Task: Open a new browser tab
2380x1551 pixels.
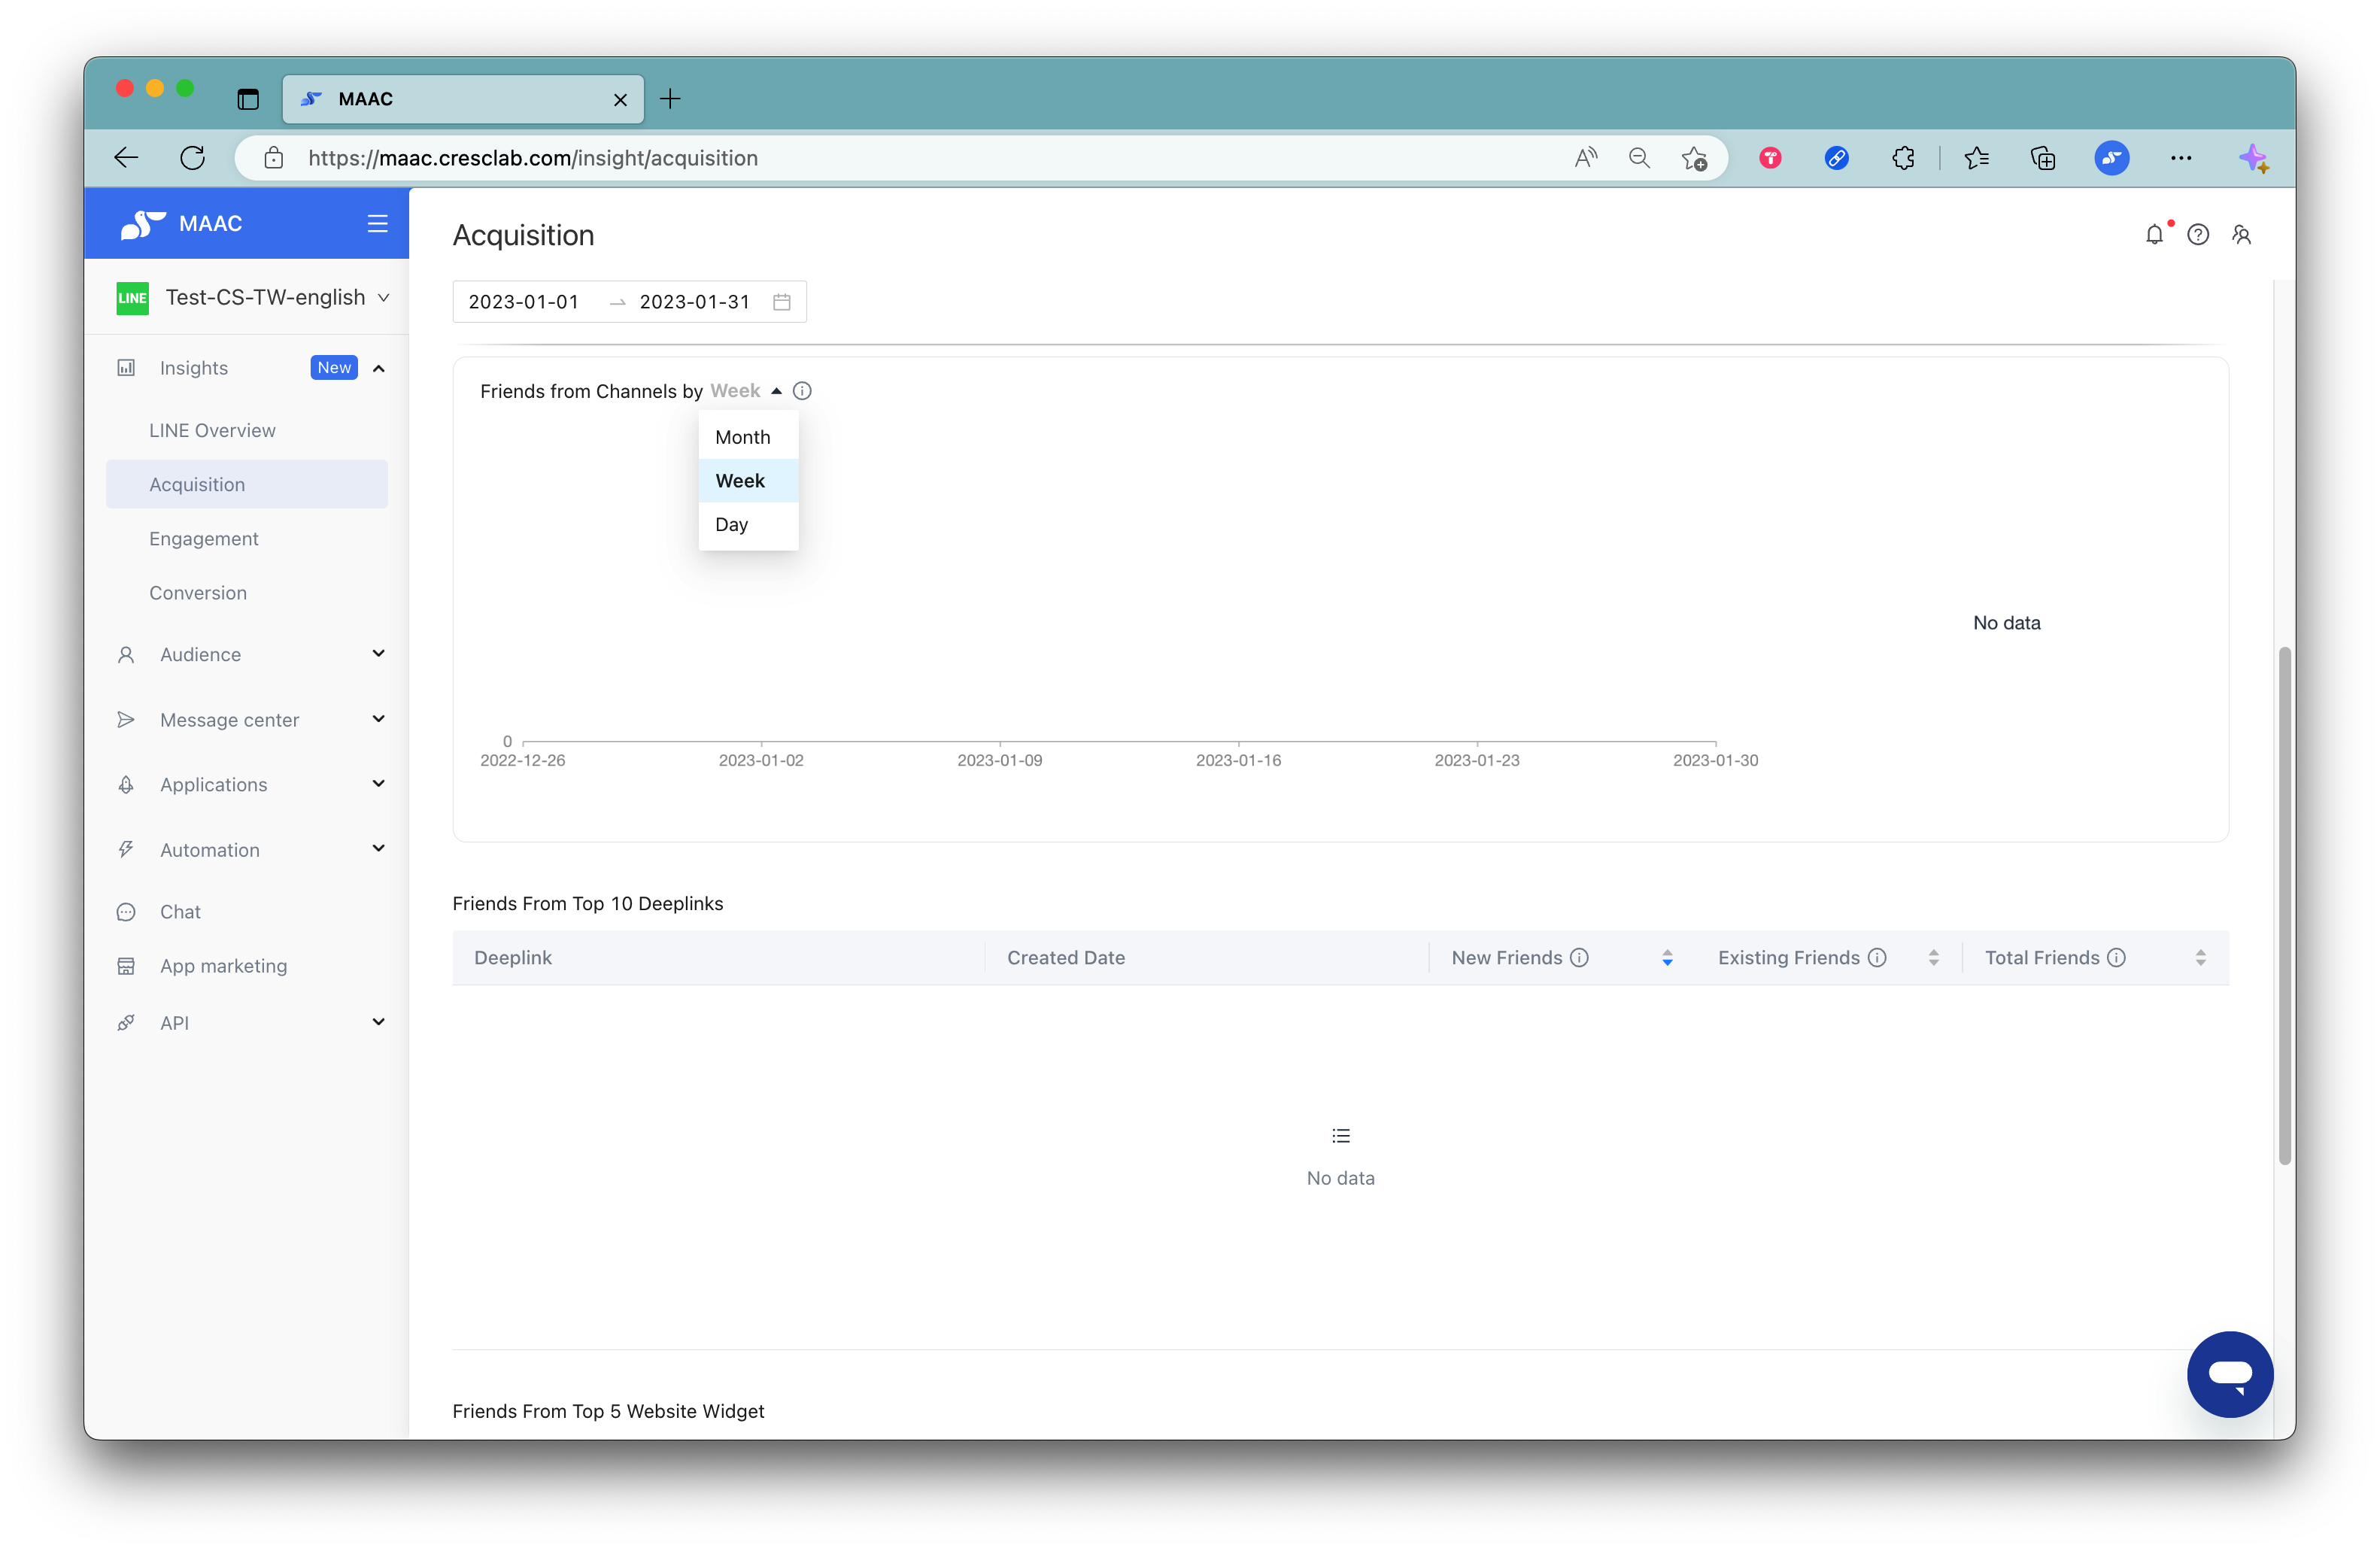Action: (x=670, y=99)
